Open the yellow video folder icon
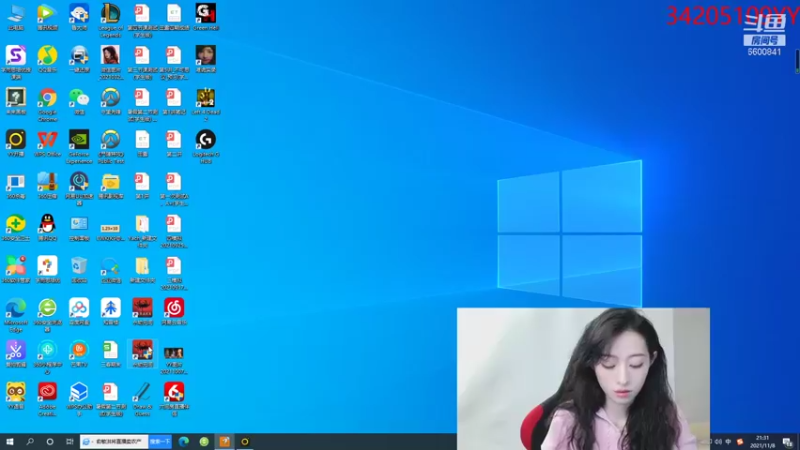The height and width of the screenshot is (450, 800). [111, 185]
